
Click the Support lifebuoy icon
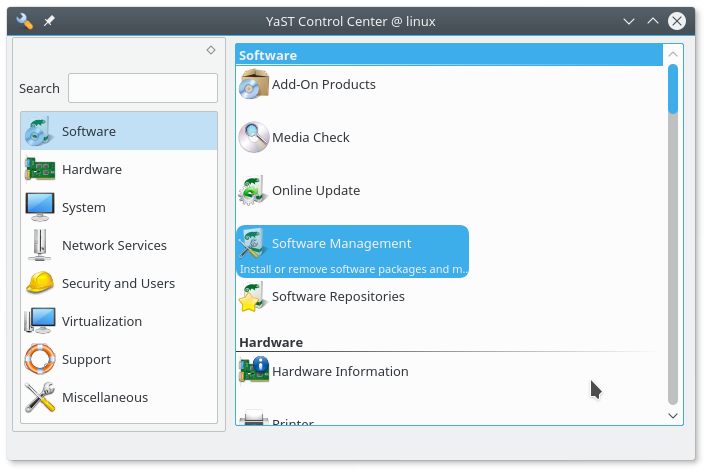click(x=40, y=359)
